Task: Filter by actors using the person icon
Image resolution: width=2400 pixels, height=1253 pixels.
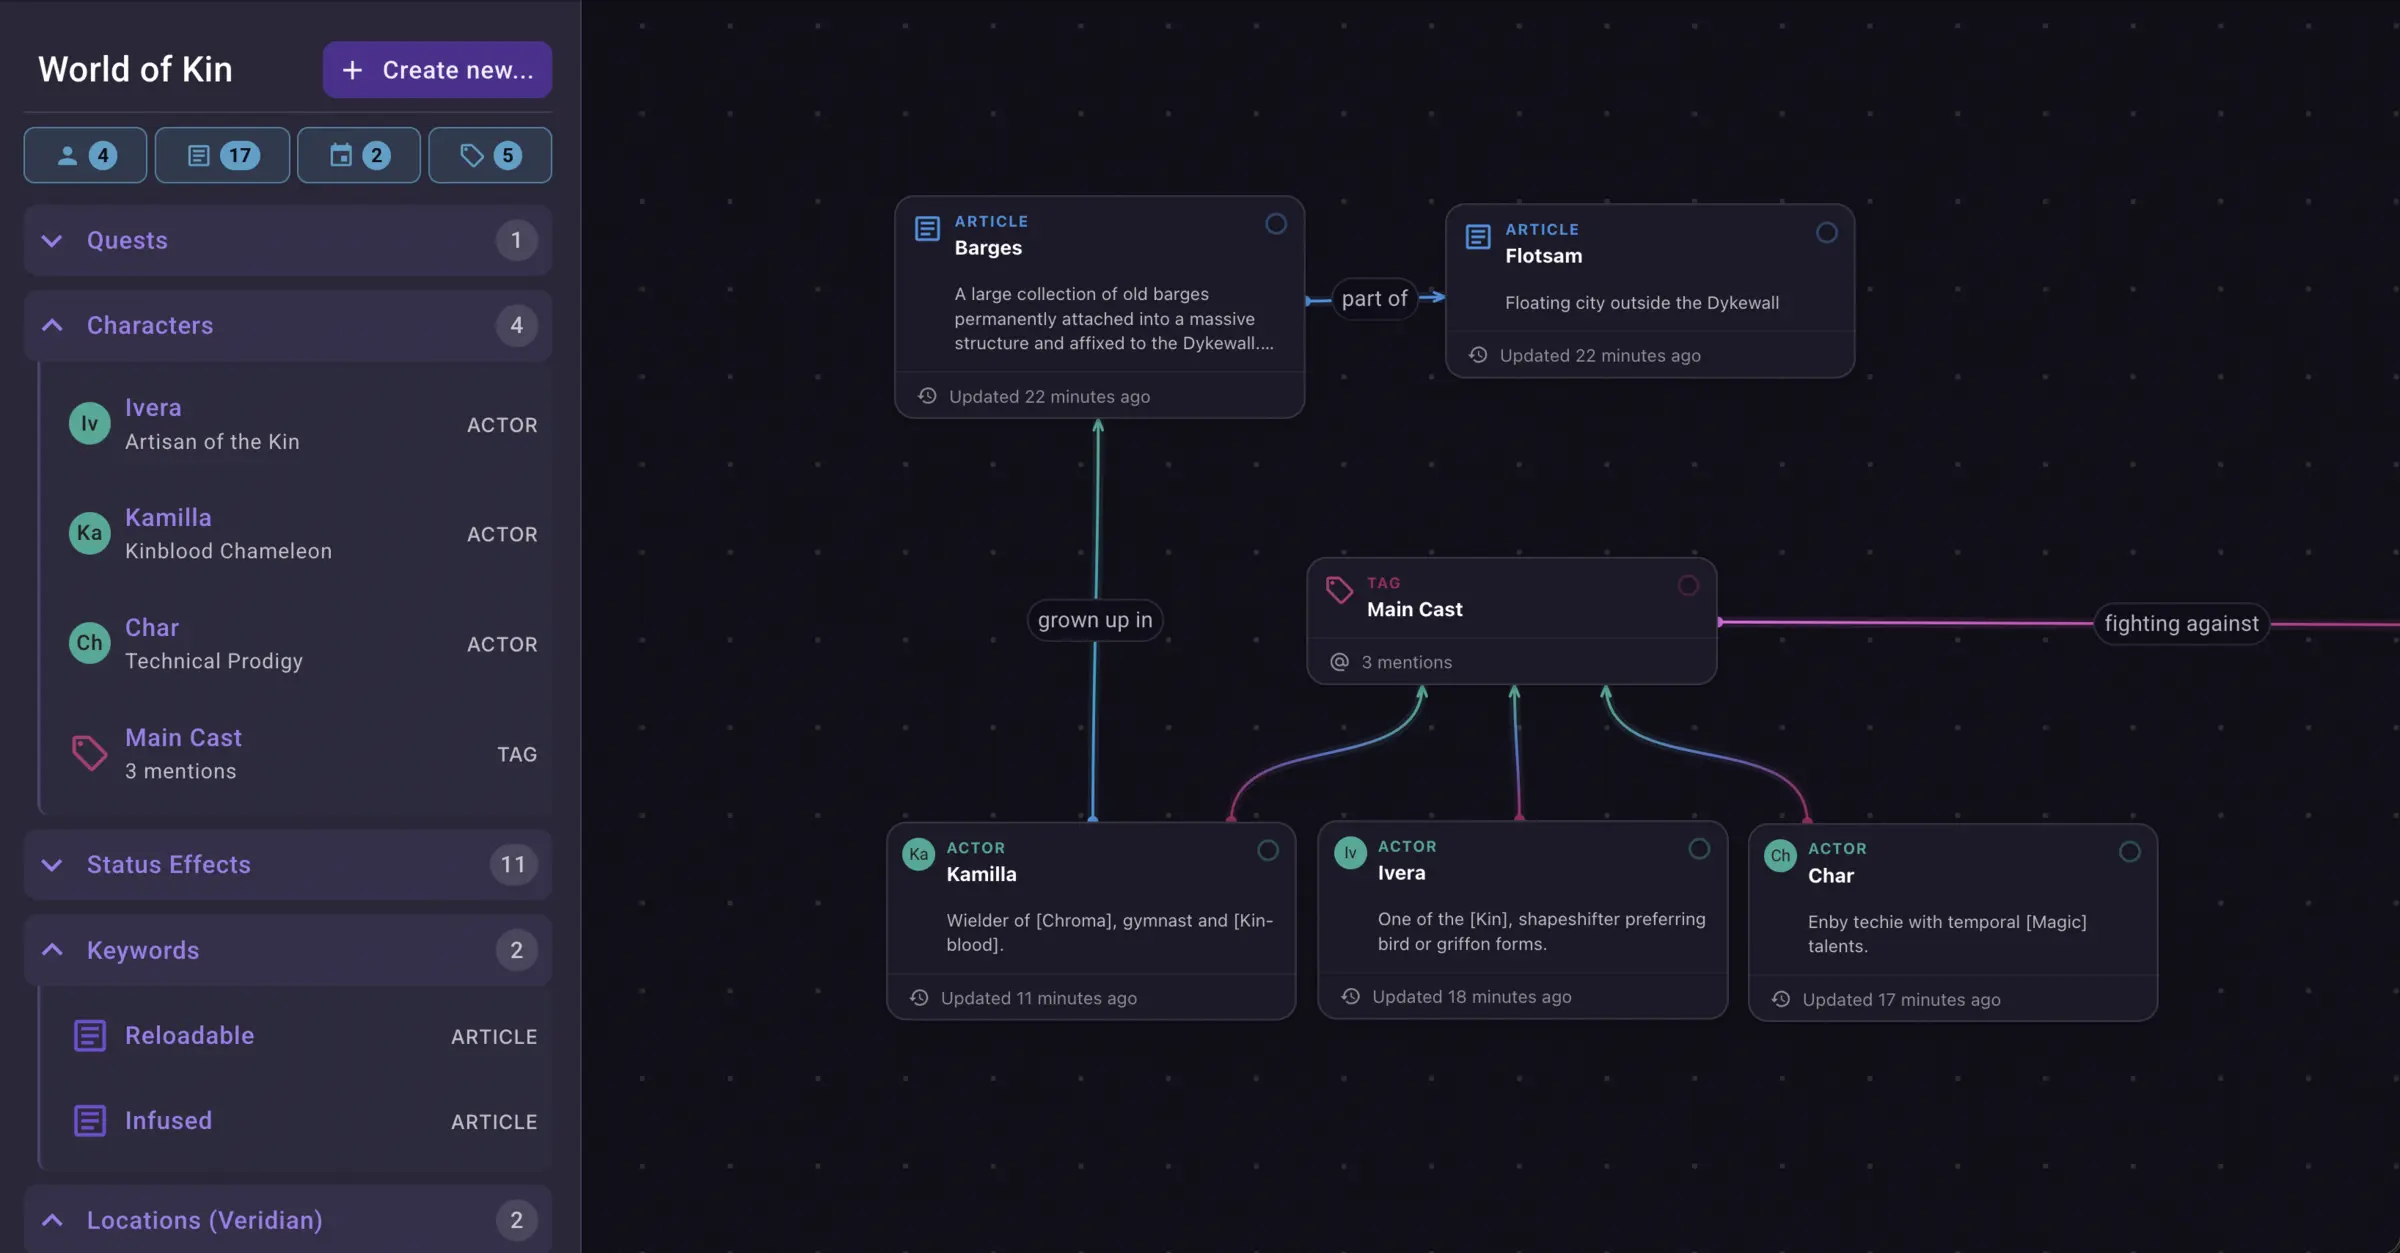Action: tap(85, 155)
